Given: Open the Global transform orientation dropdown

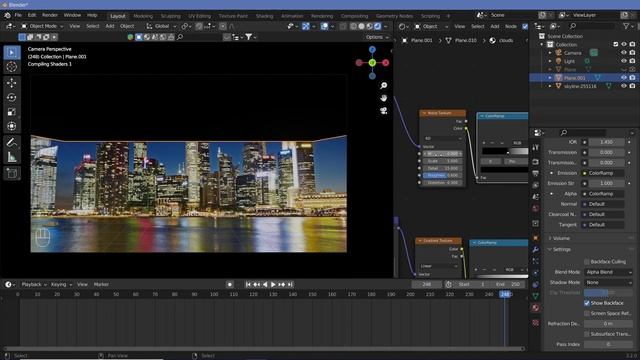Looking at the screenshot, I should pyautogui.click(x=161, y=26).
